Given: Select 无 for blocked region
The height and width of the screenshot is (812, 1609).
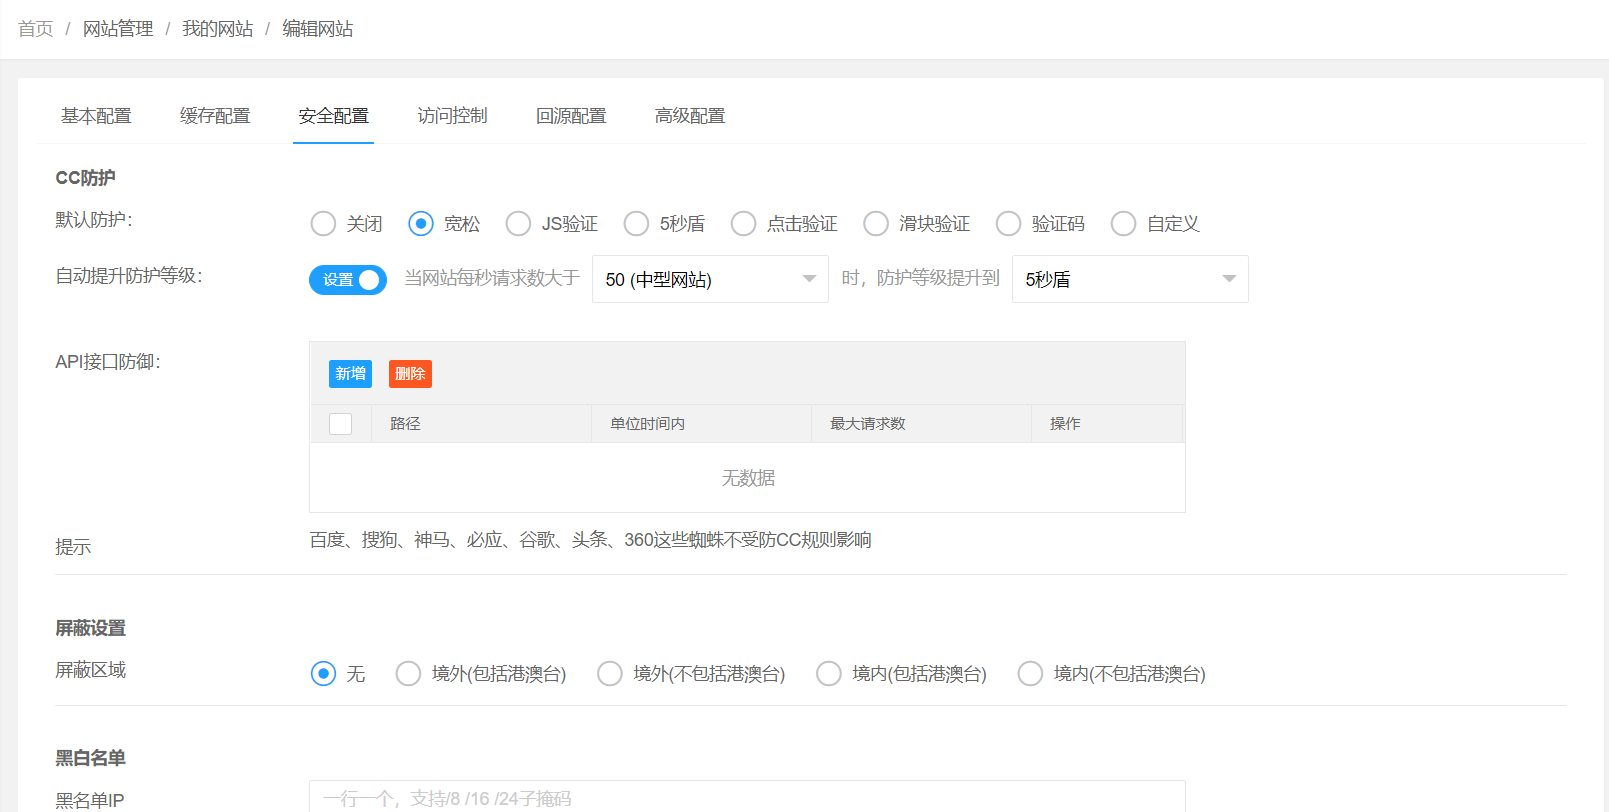Looking at the screenshot, I should [x=323, y=673].
